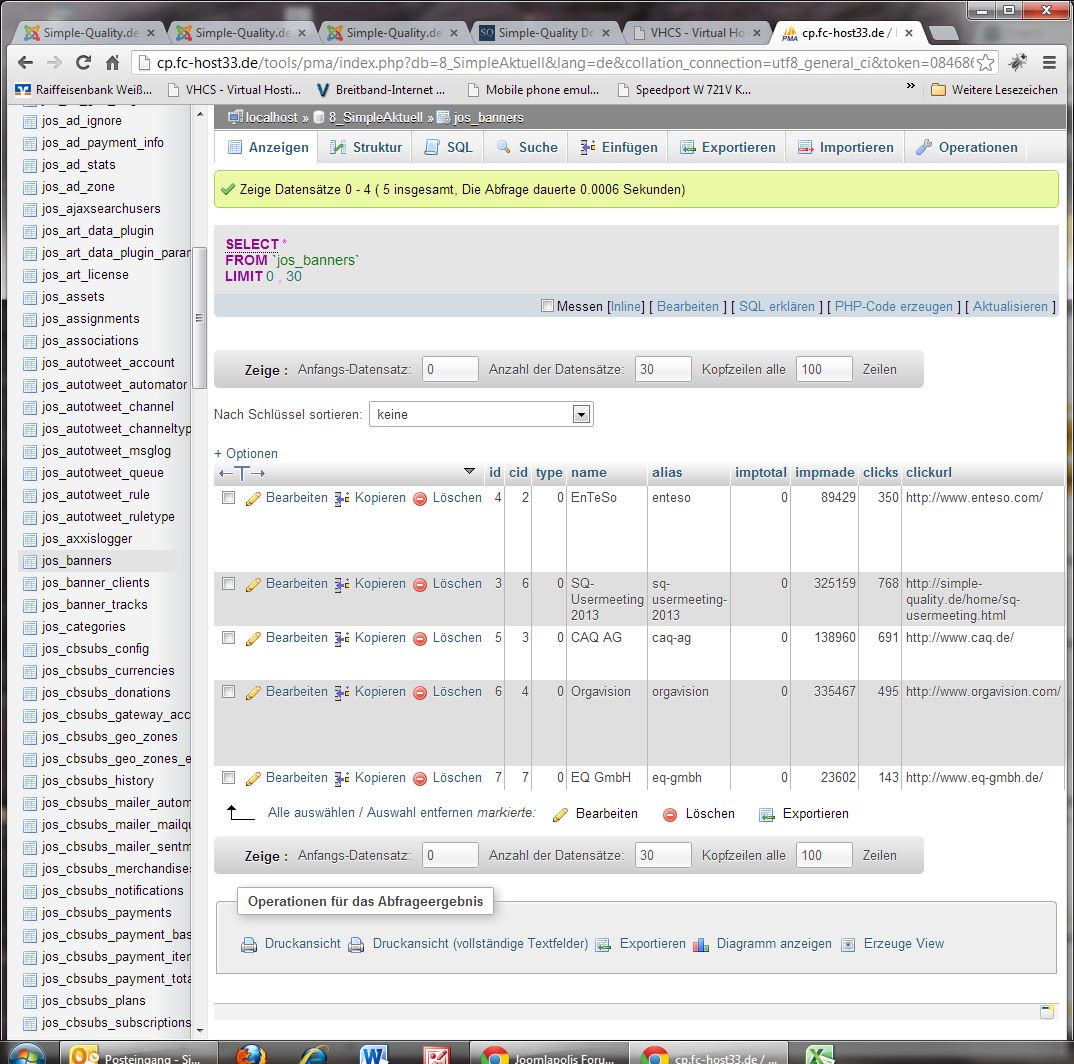Open the Weitere Lesezeichen bookmarks folder
The height and width of the screenshot is (1064, 1074).
pyautogui.click(x=995, y=90)
